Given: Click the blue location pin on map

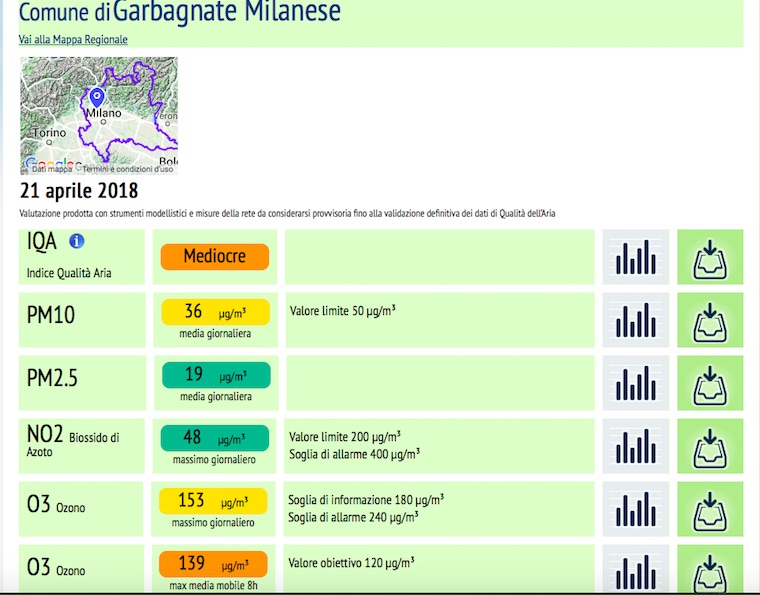Looking at the screenshot, I should (97, 97).
